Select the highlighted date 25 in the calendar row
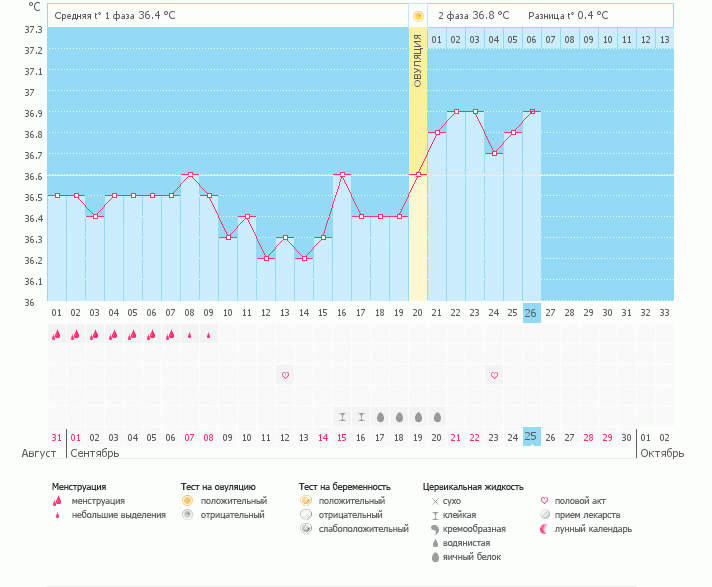 pos(532,437)
